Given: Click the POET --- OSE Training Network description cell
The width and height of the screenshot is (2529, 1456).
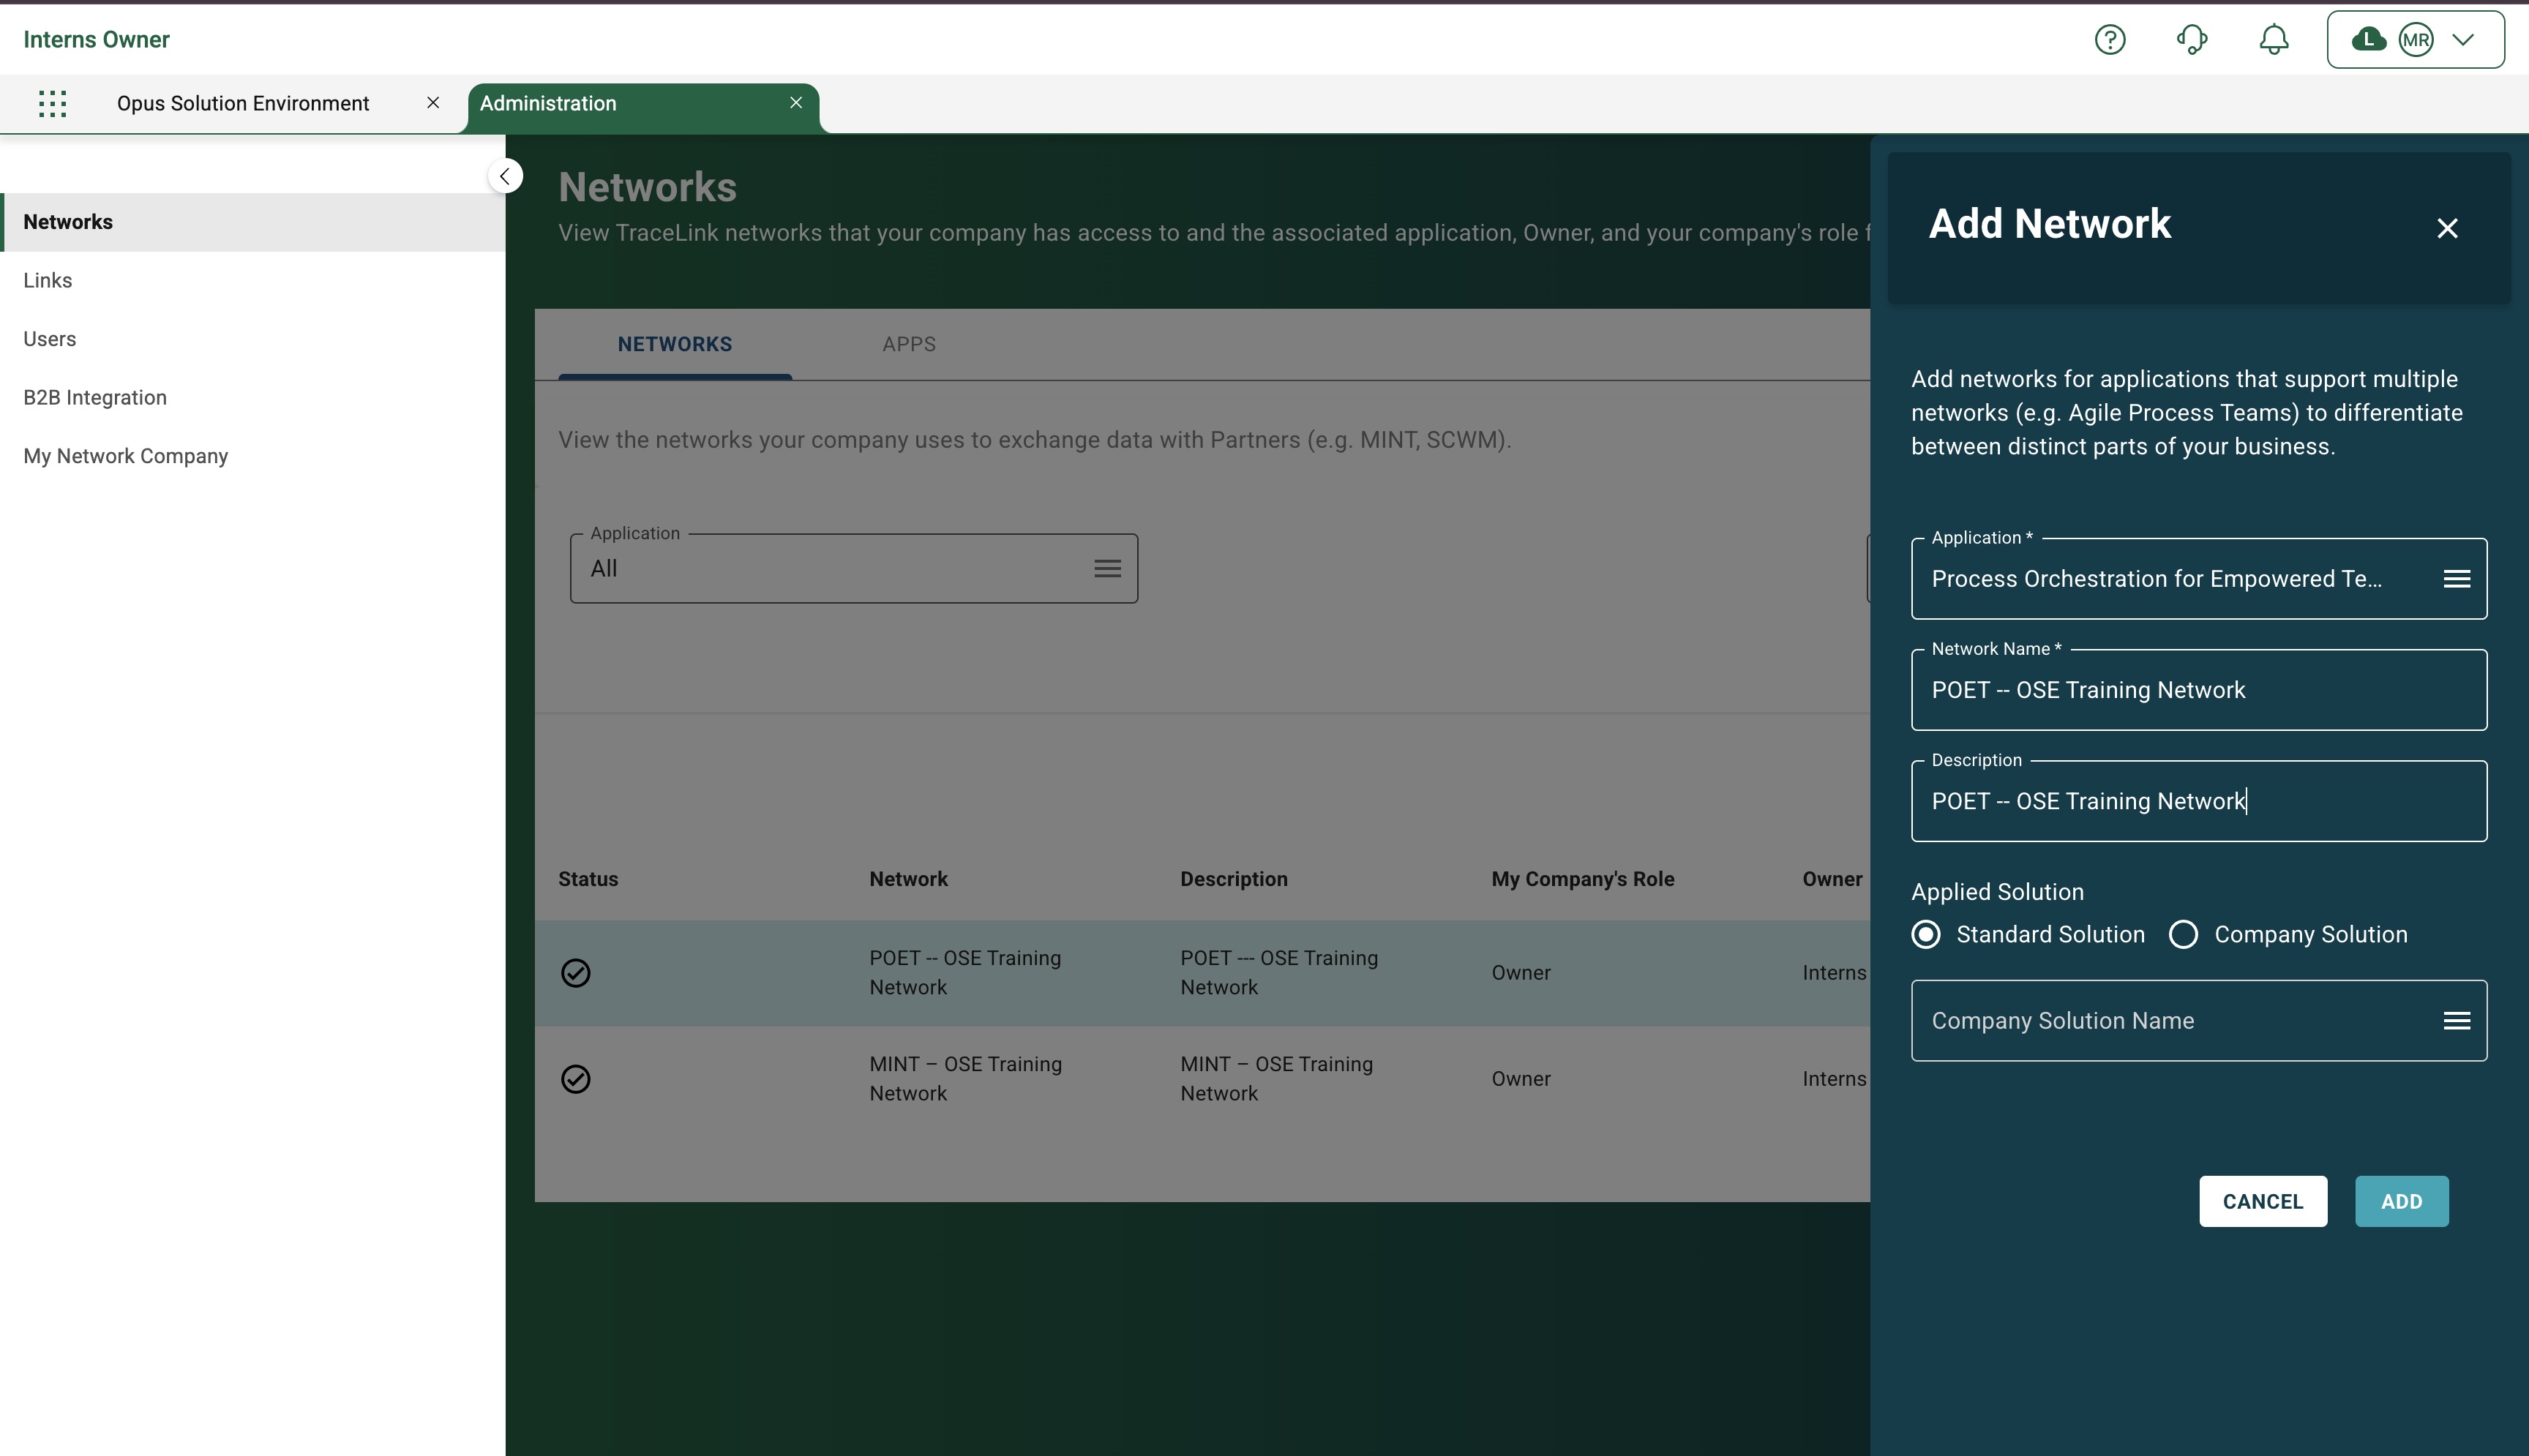Looking at the screenshot, I should pos(1279,973).
